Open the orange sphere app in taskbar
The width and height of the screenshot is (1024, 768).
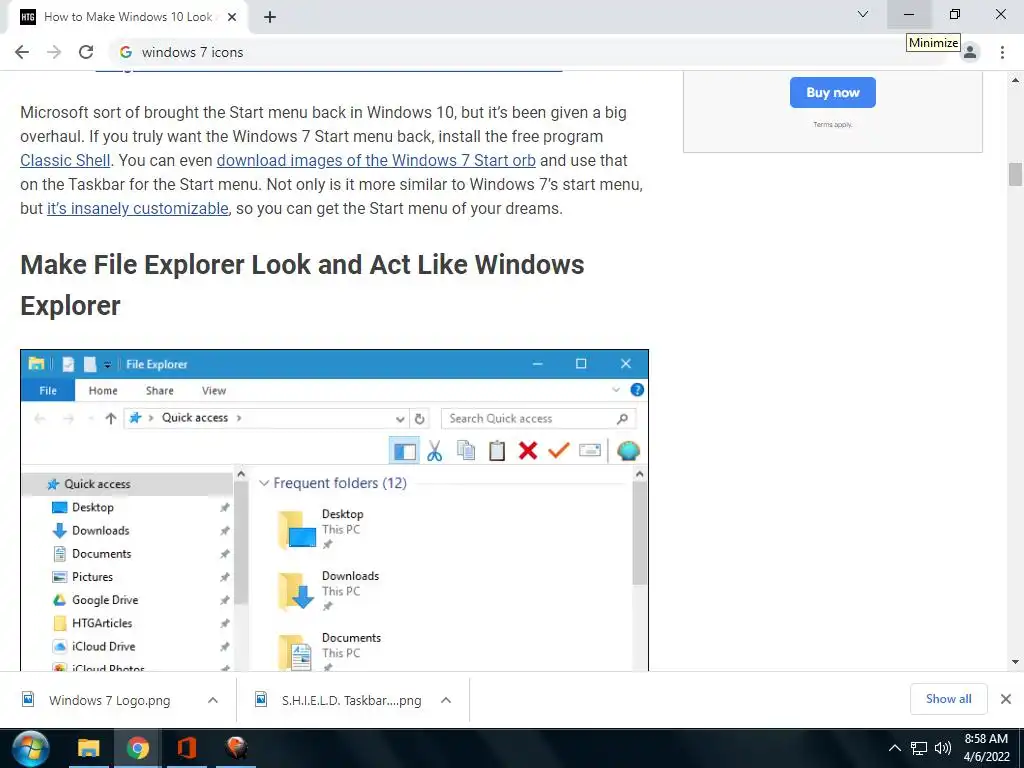[x=236, y=748]
